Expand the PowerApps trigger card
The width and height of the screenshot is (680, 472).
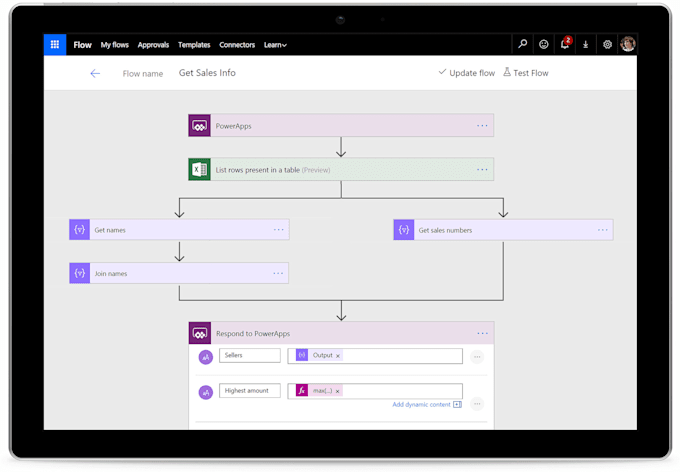pyautogui.click(x=341, y=126)
